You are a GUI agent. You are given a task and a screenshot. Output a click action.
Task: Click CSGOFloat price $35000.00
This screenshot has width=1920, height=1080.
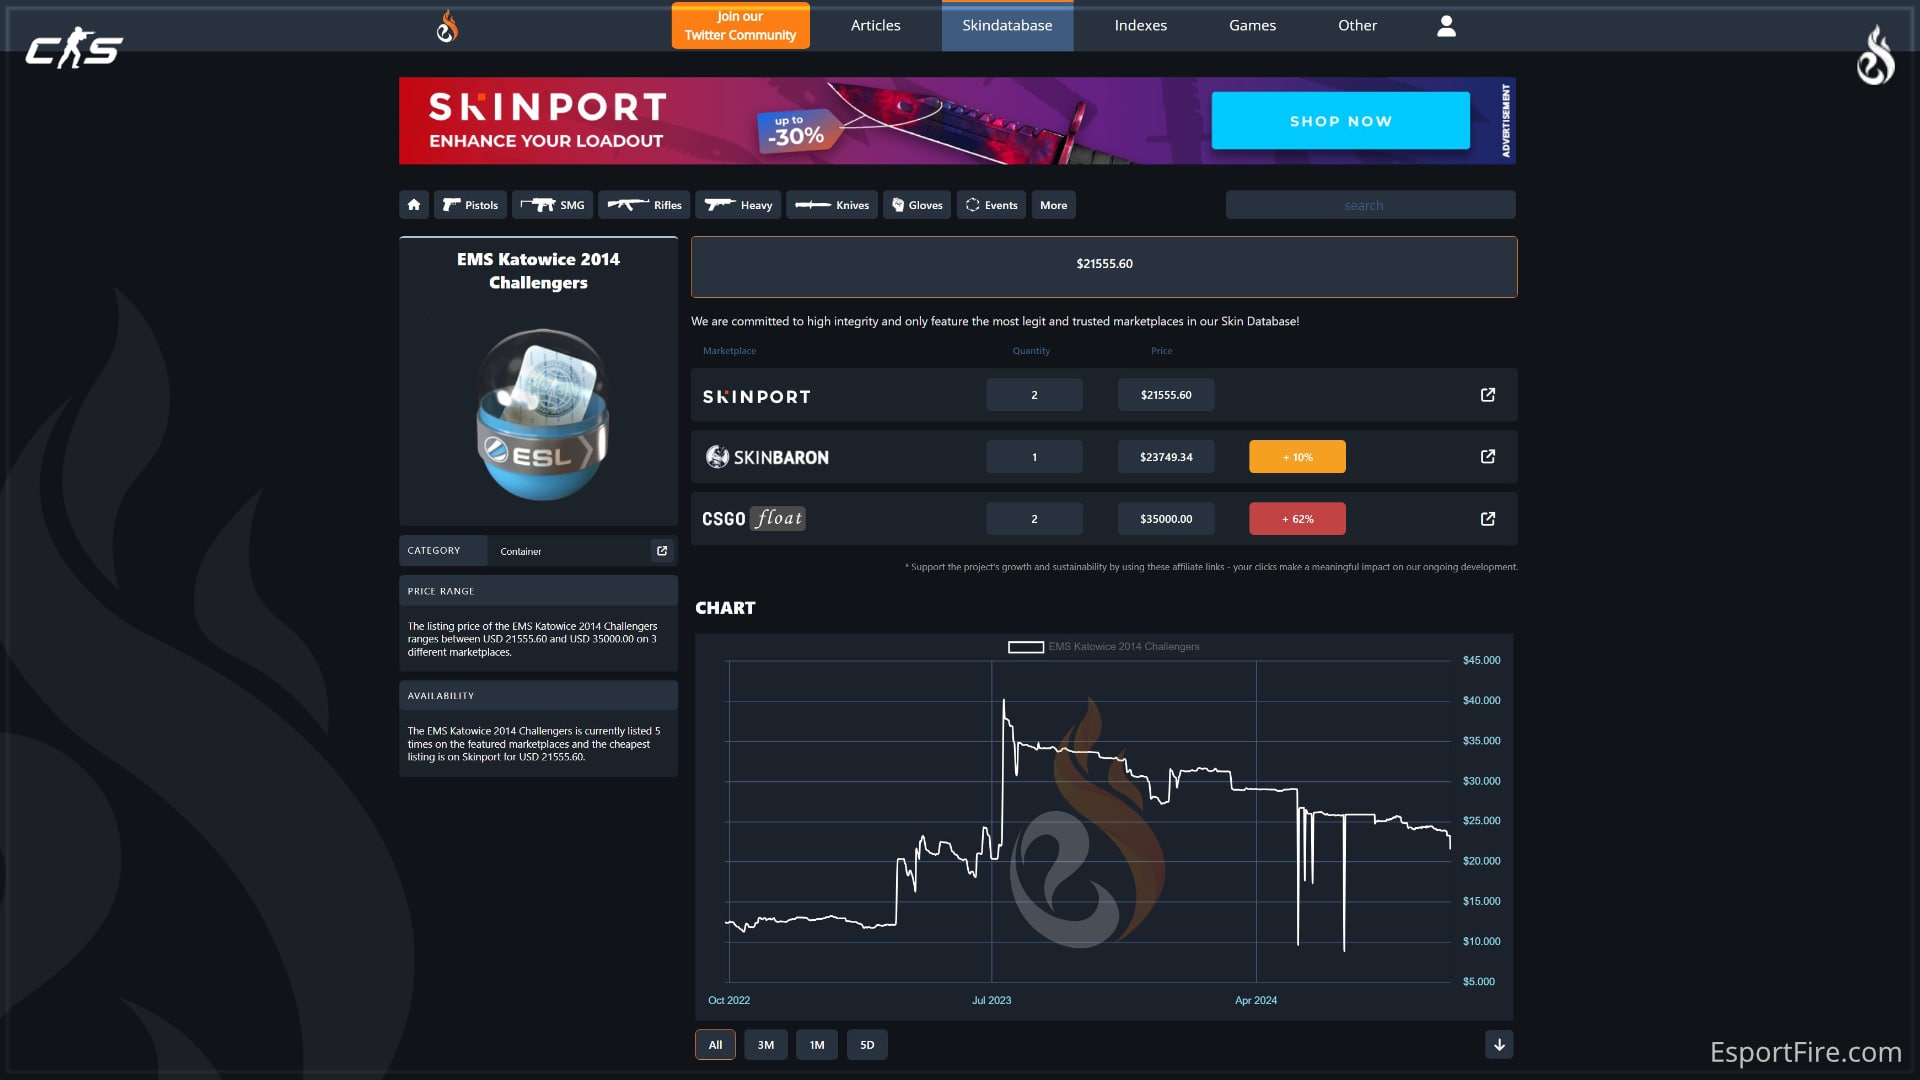(x=1166, y=519)
